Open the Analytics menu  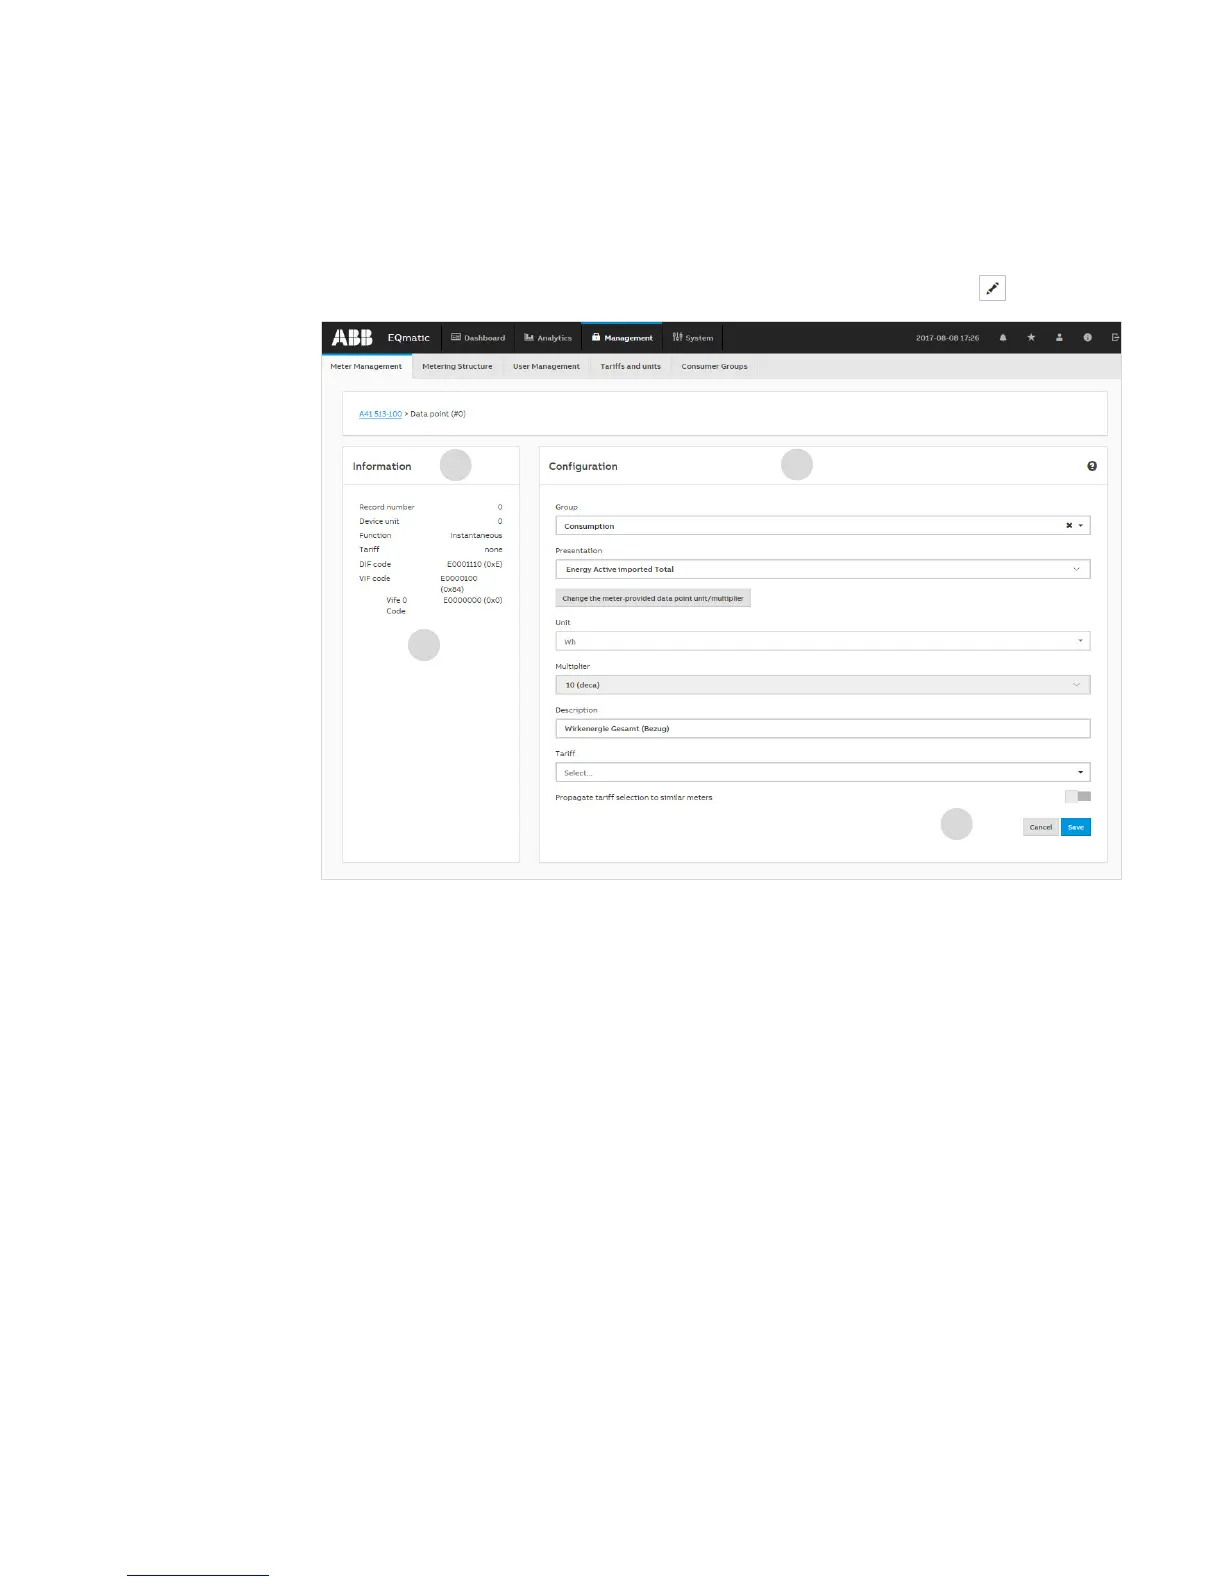click(x=548, y=338)
